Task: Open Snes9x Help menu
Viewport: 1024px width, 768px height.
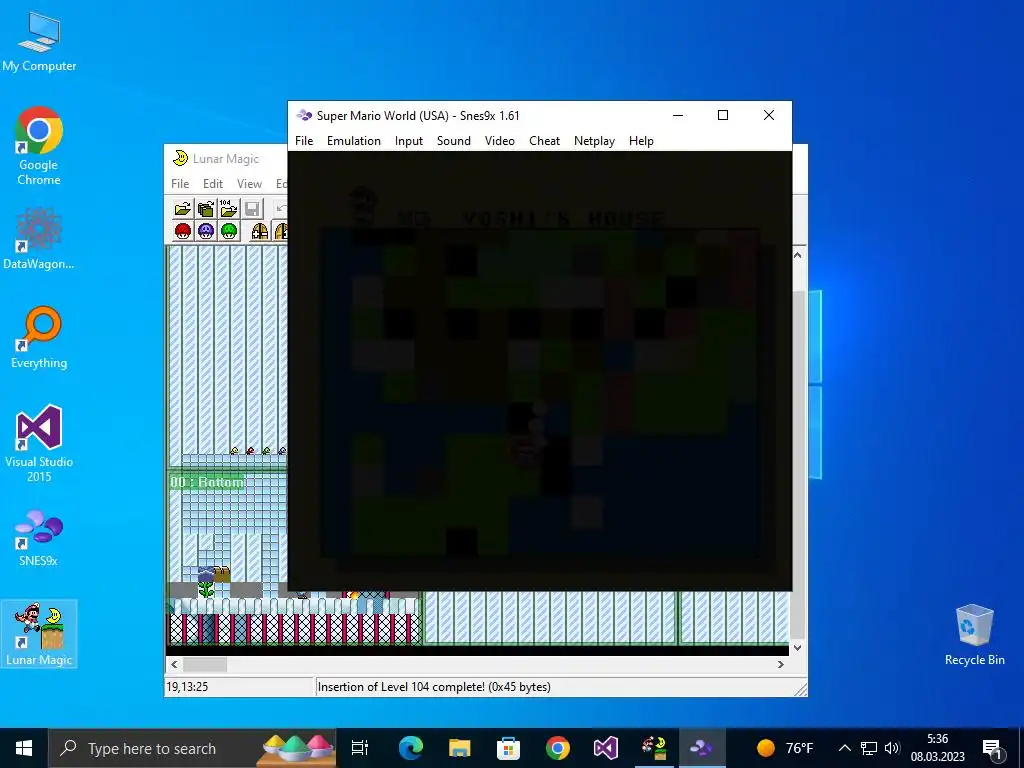Action: (x=641, y=141)
